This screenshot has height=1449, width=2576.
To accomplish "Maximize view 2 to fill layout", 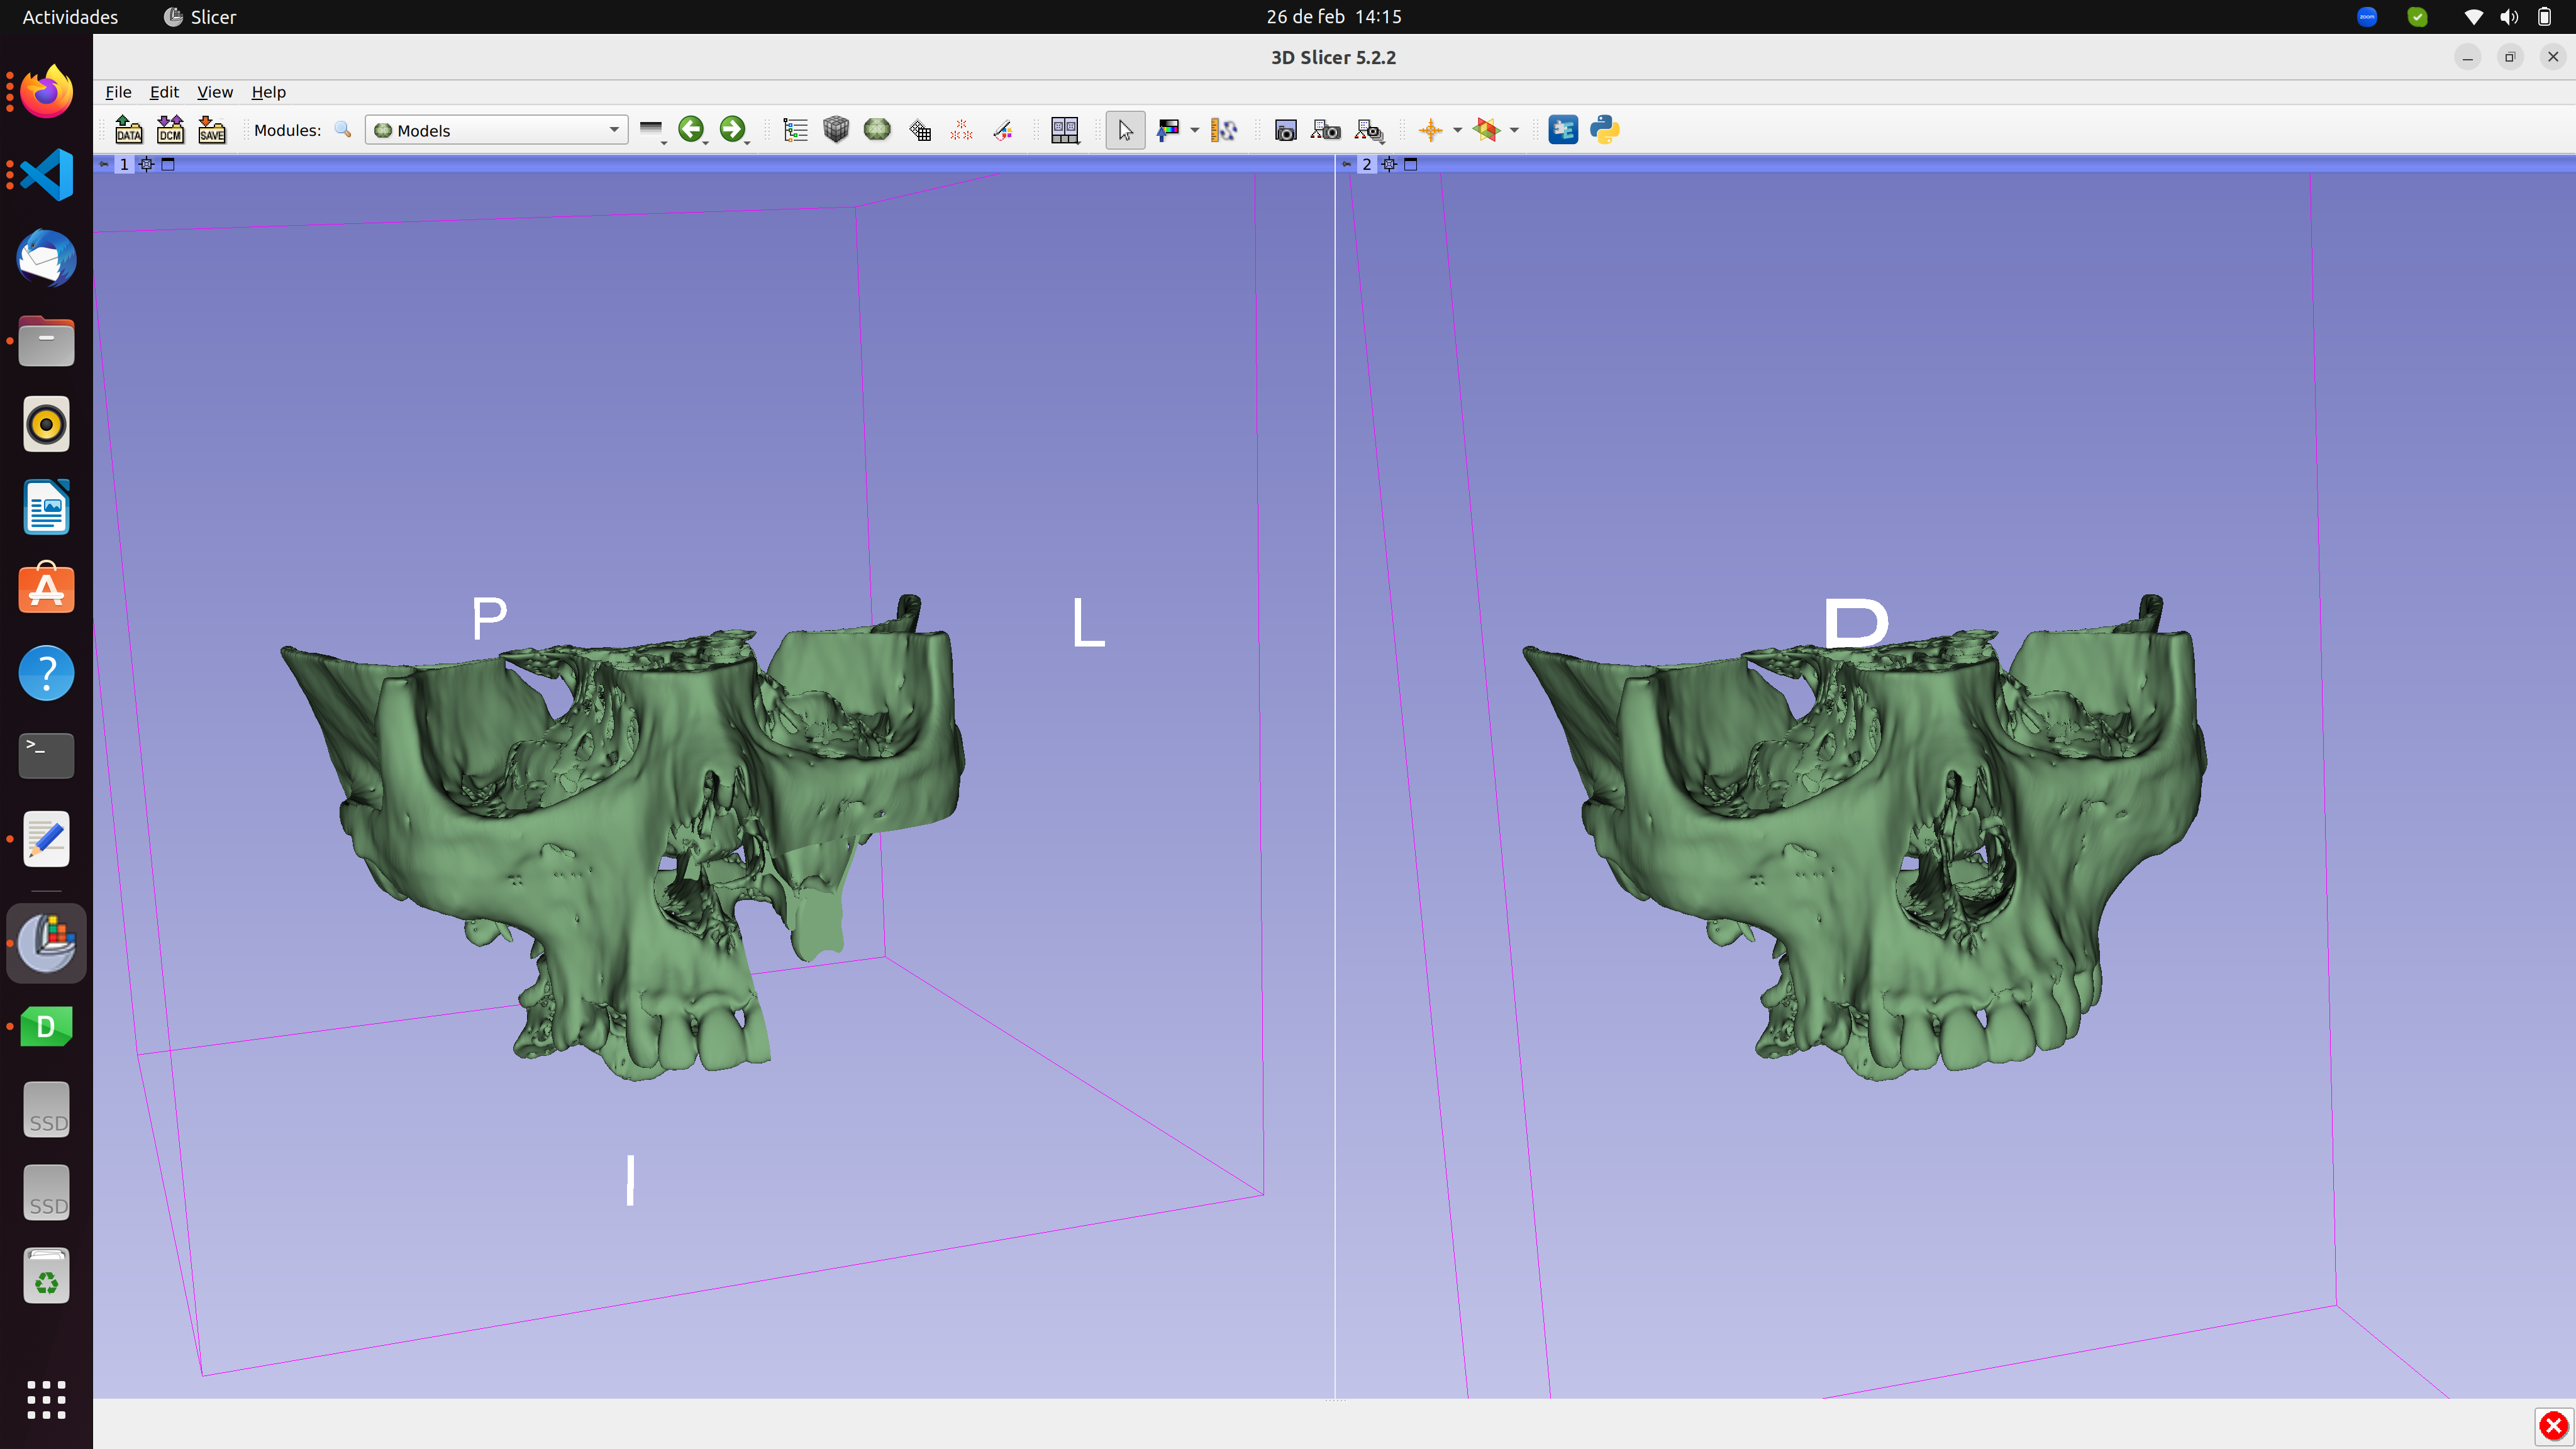I will (x=1410, y=164).
